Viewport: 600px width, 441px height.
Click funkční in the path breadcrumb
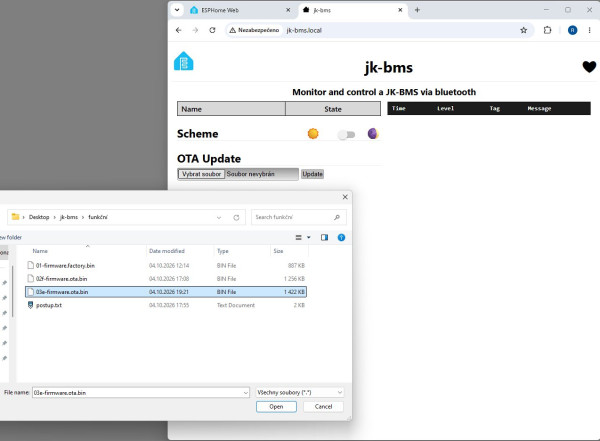tap(98, 217)
